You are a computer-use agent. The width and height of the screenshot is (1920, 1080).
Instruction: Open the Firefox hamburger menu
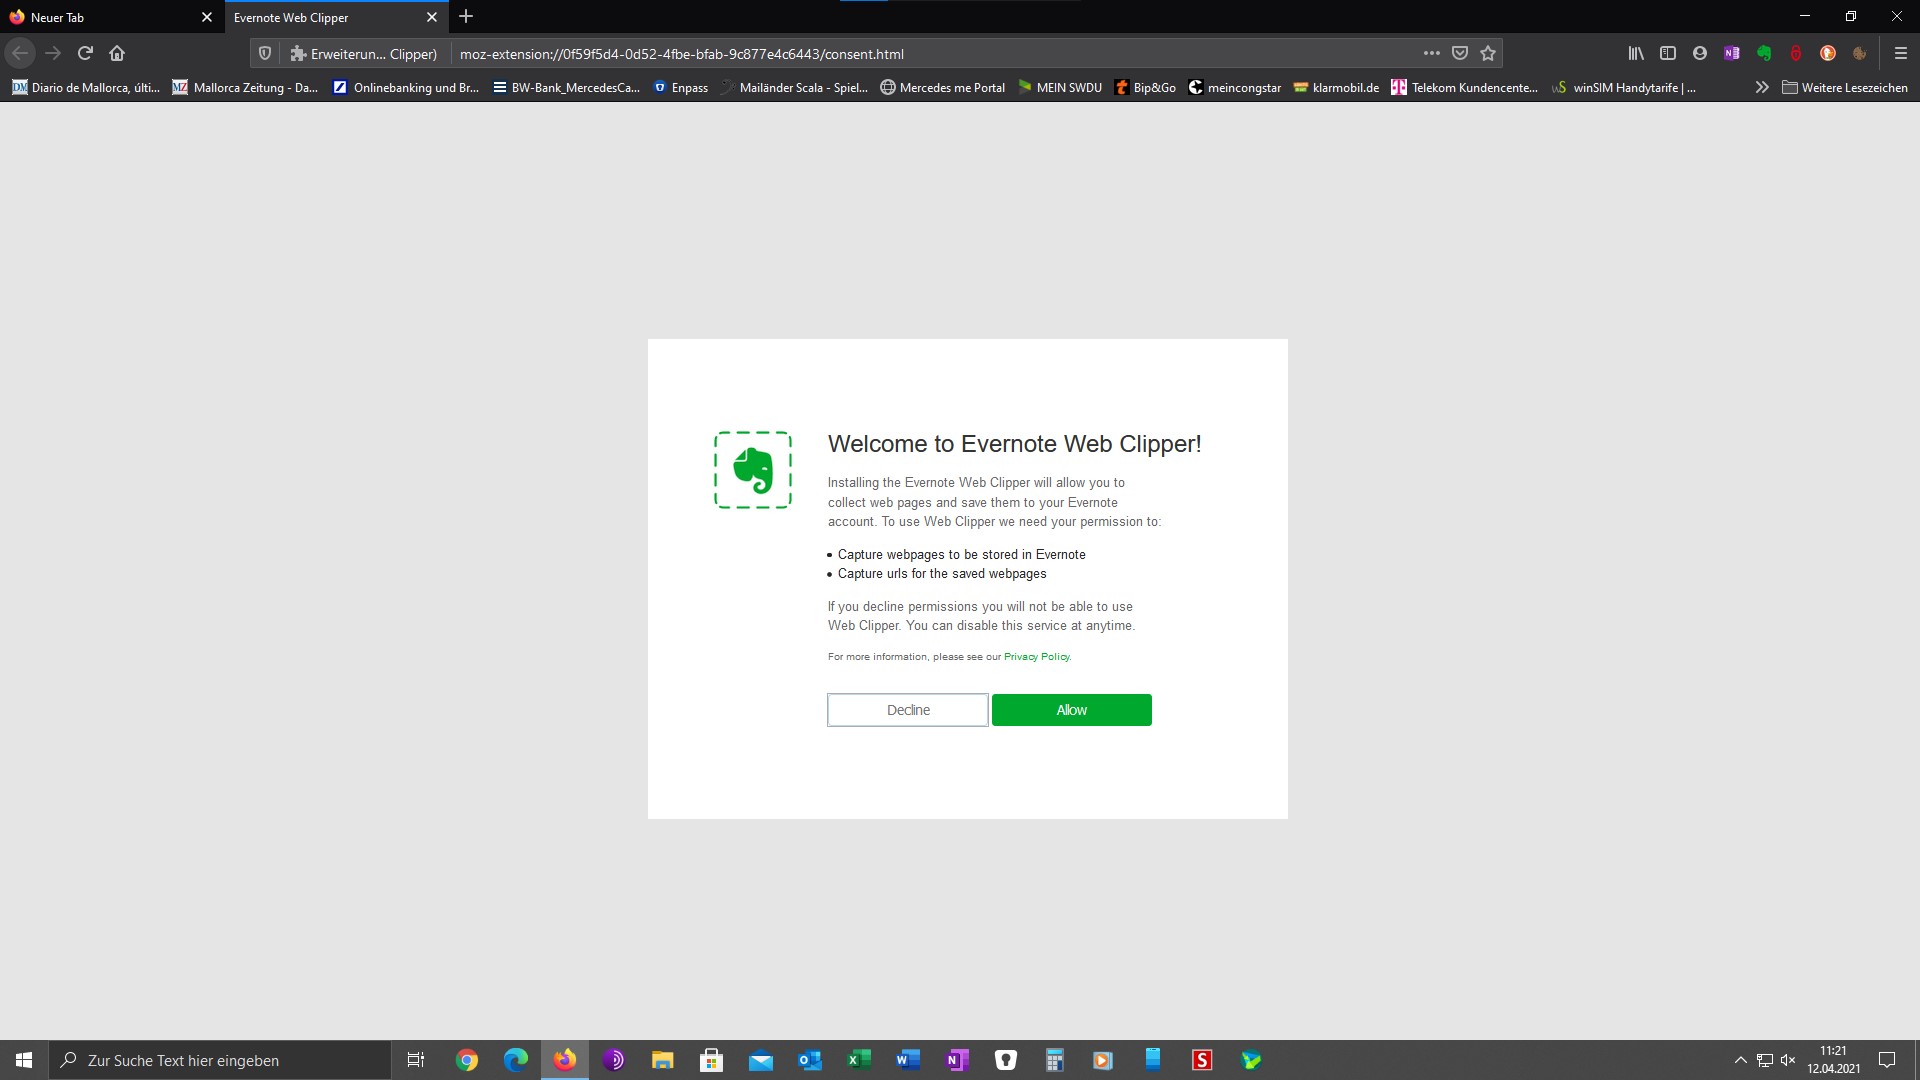click(x=1901, y=54)
